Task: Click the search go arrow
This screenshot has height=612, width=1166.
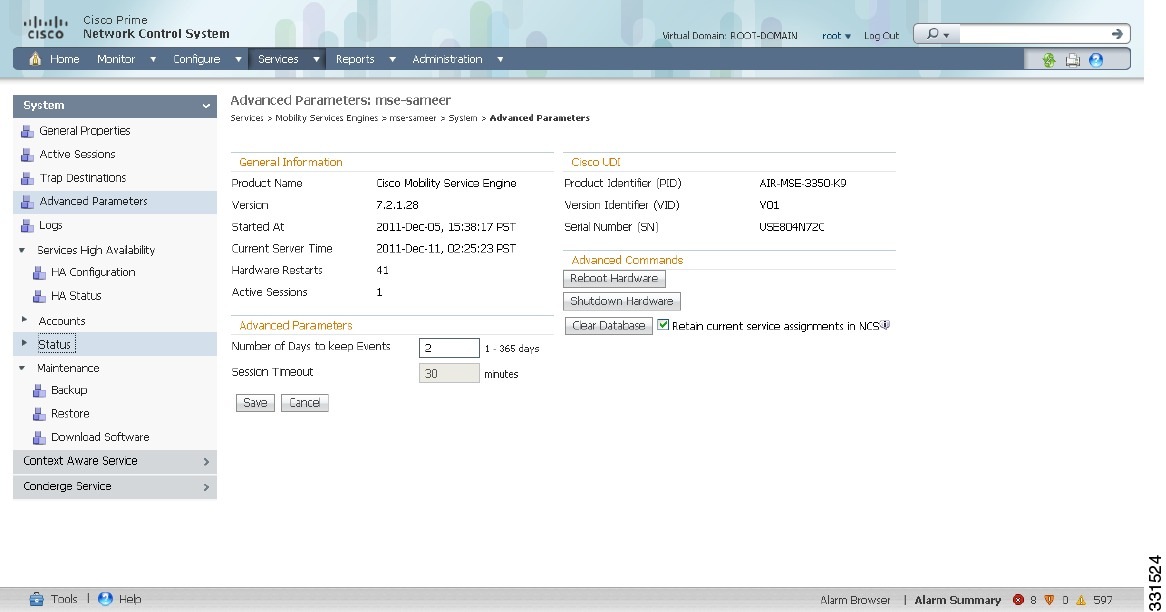Action: click(x=1117, y=34)
